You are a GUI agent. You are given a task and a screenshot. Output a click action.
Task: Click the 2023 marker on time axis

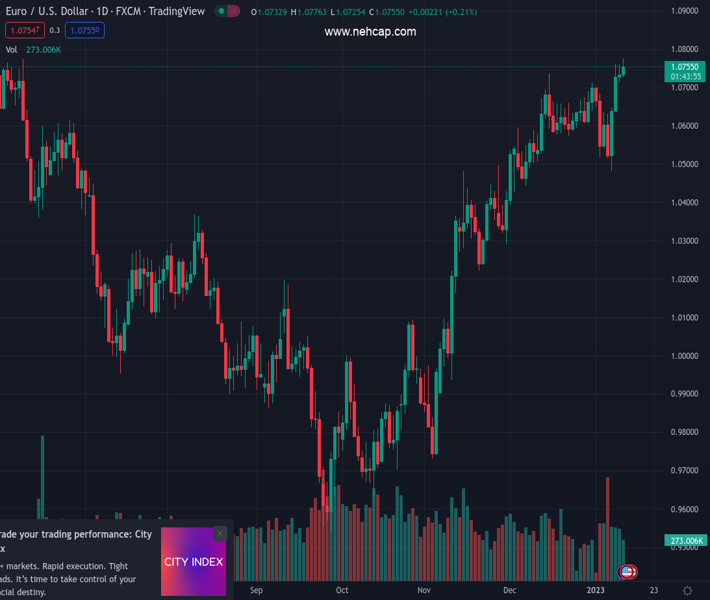click(x=596, y=590)
